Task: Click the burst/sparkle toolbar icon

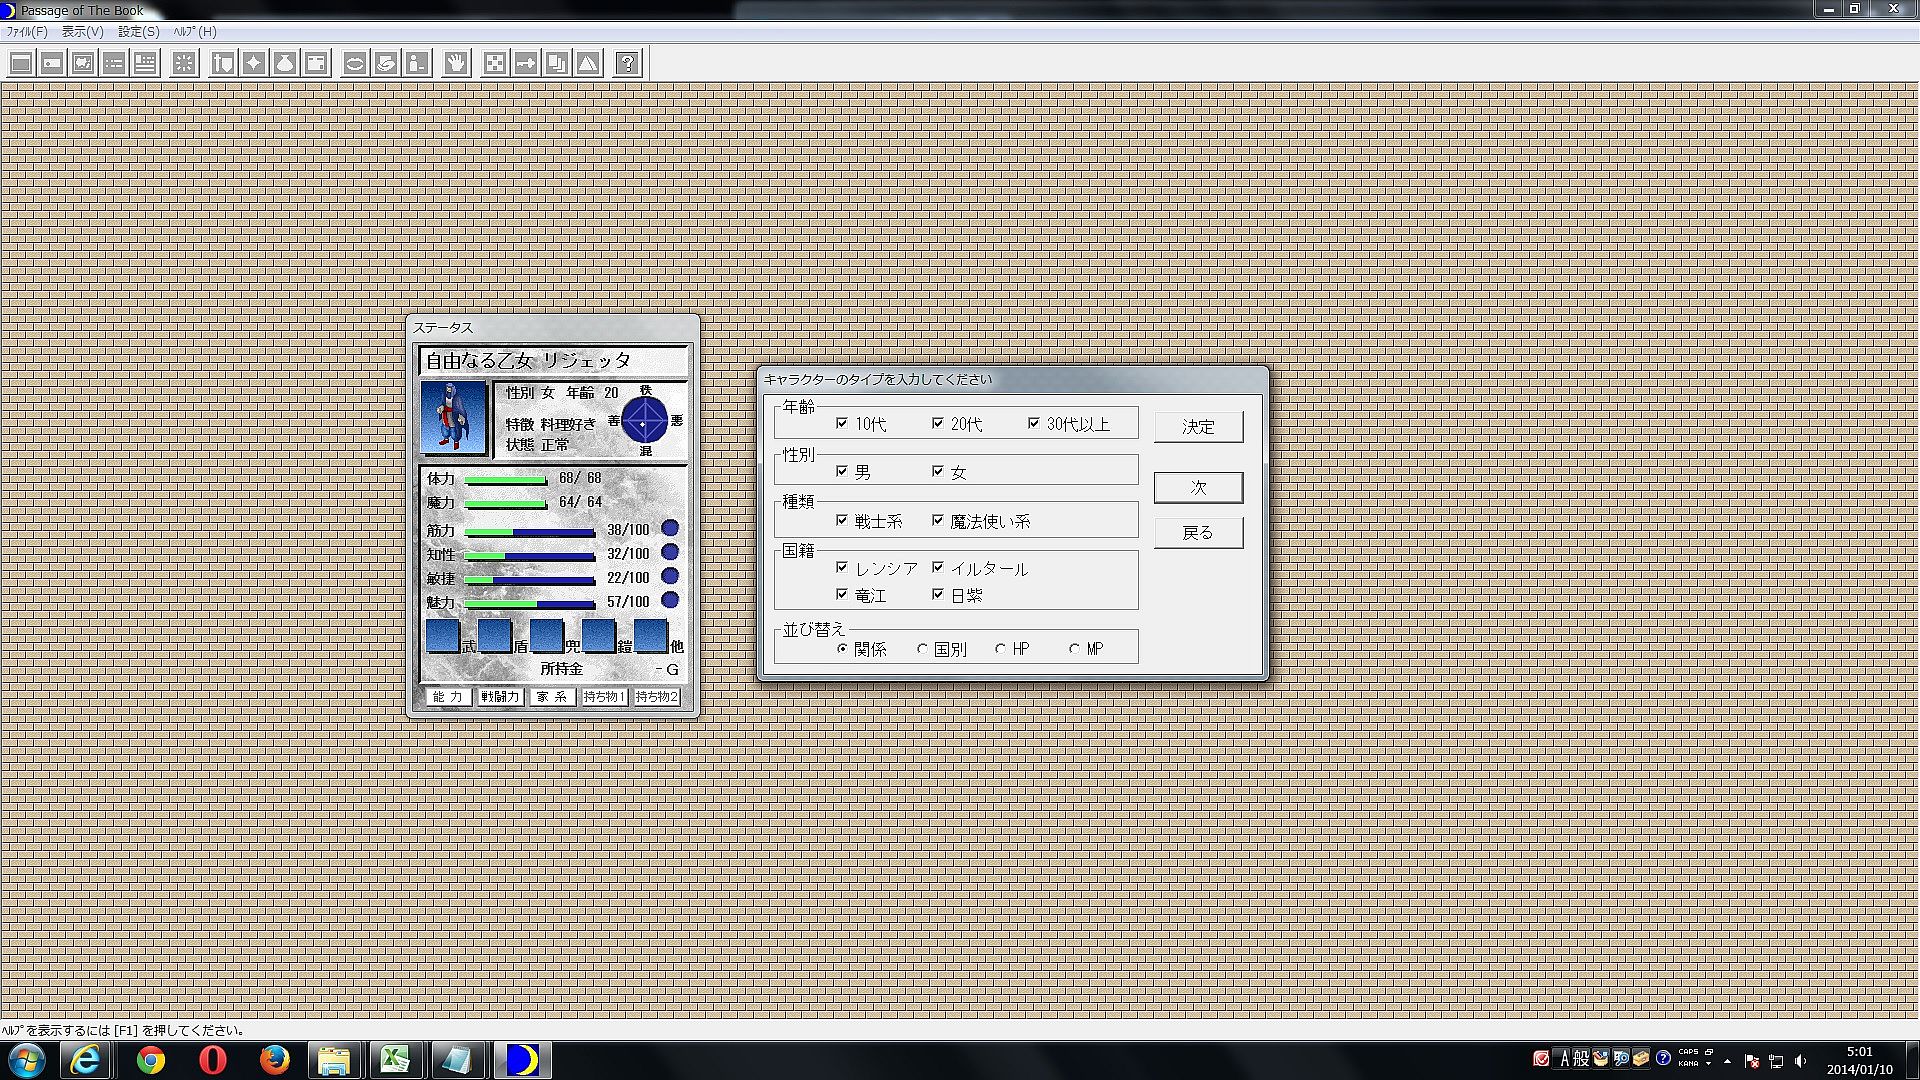Action: pos(184,64)
